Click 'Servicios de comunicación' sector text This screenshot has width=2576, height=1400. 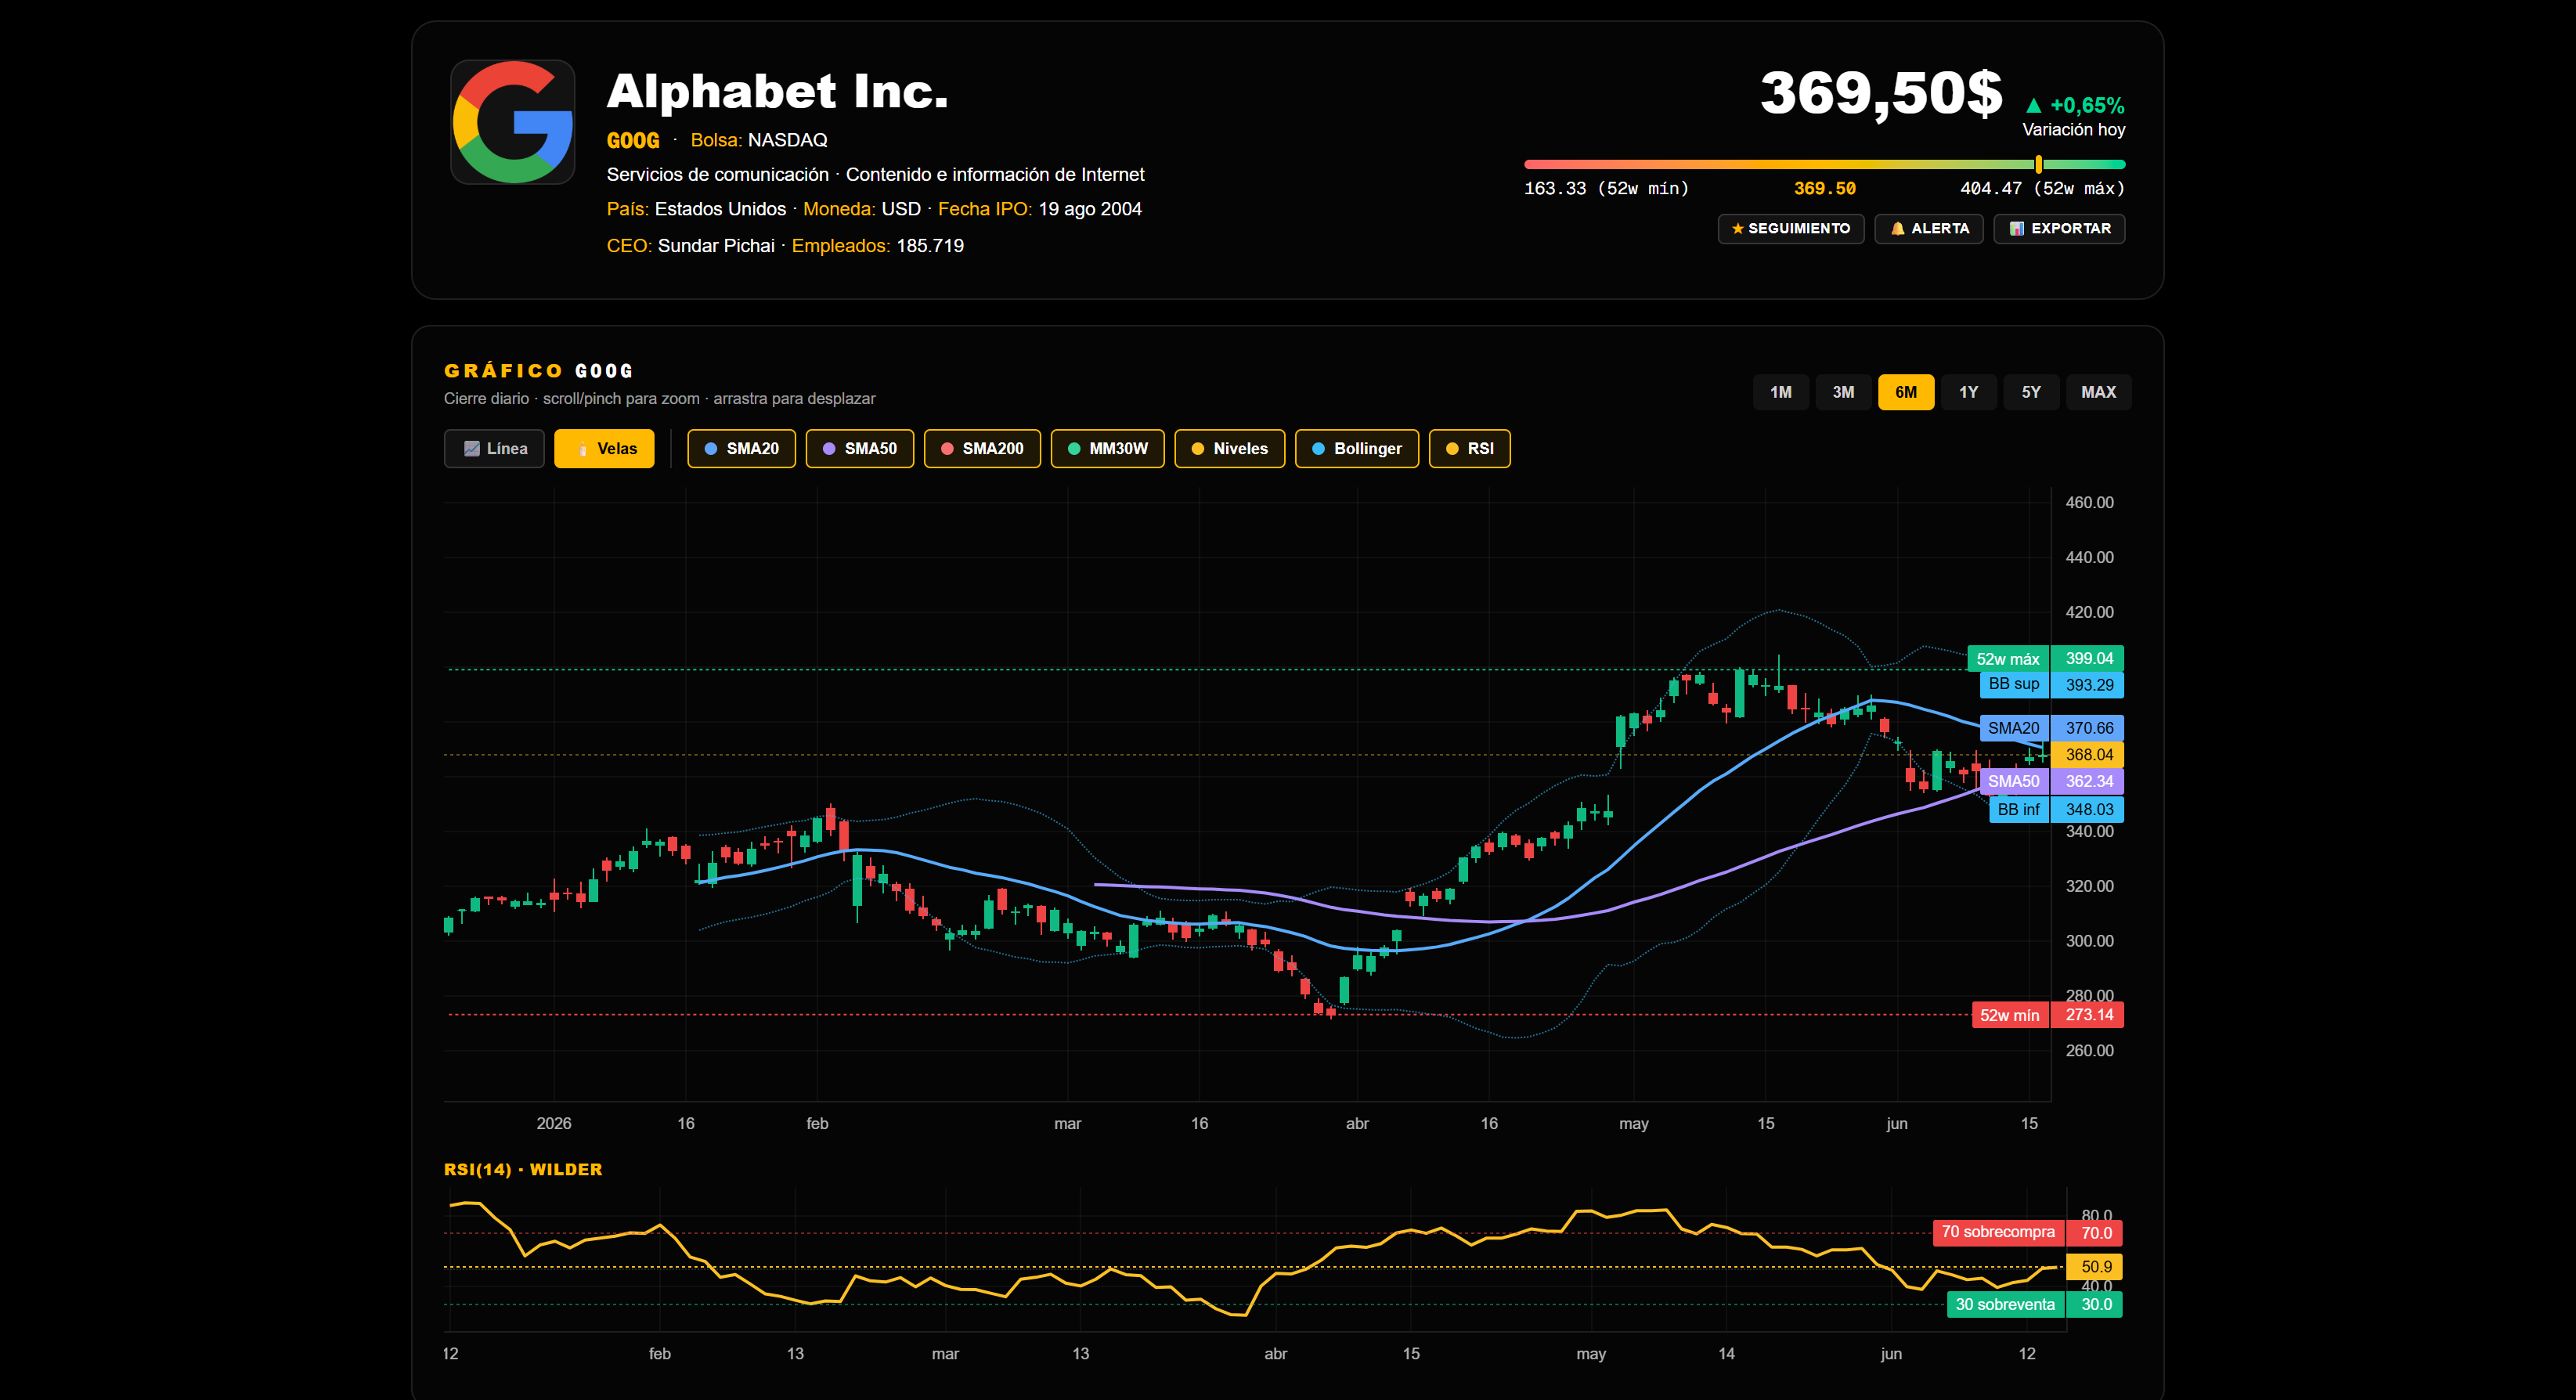(718, 175)
